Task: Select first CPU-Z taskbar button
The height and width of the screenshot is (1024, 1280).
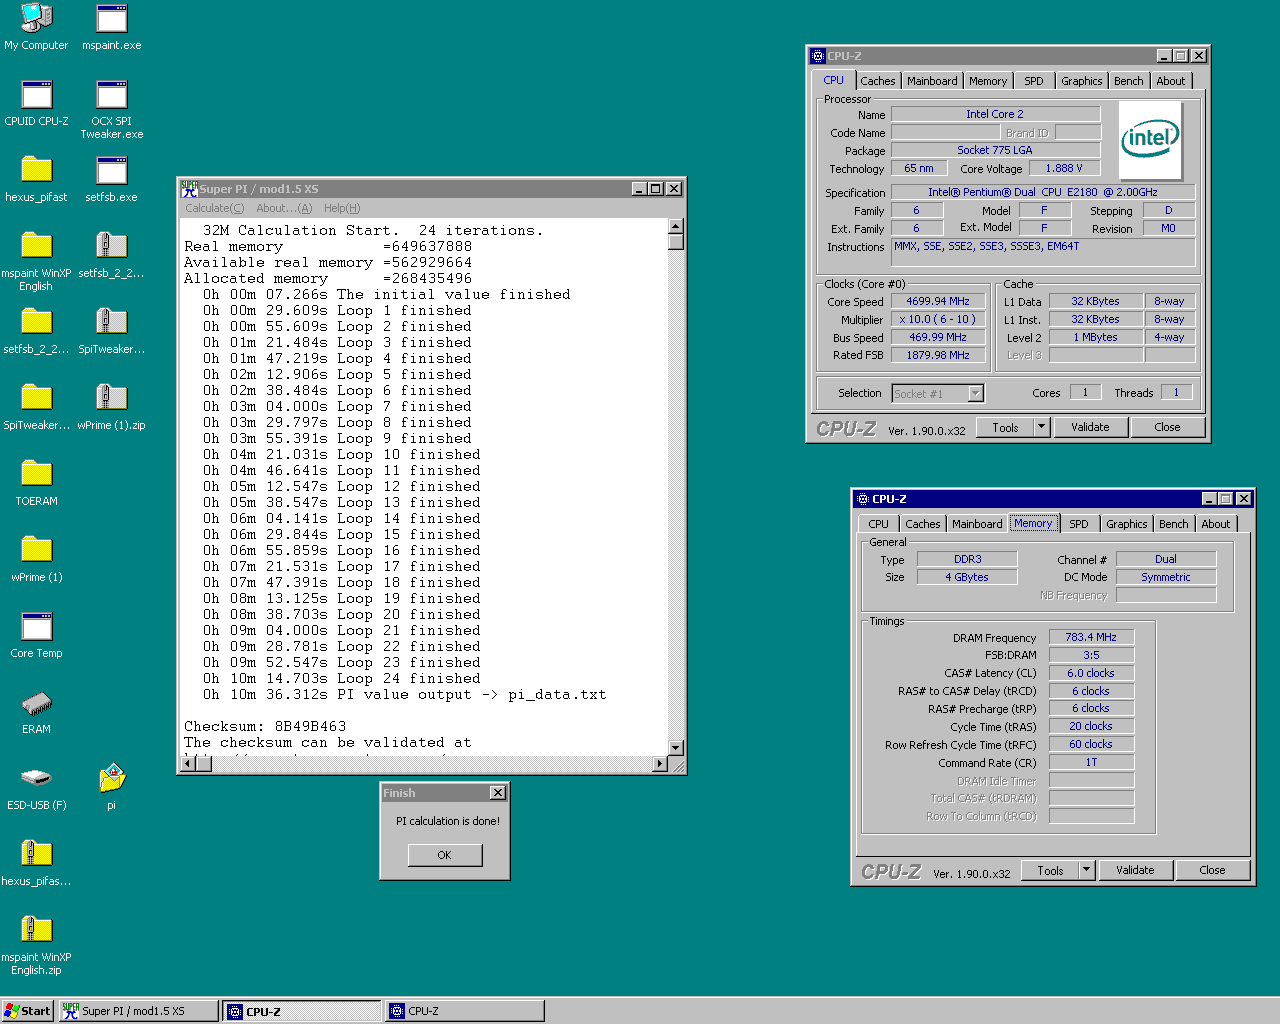Action: click(302, 1011)
